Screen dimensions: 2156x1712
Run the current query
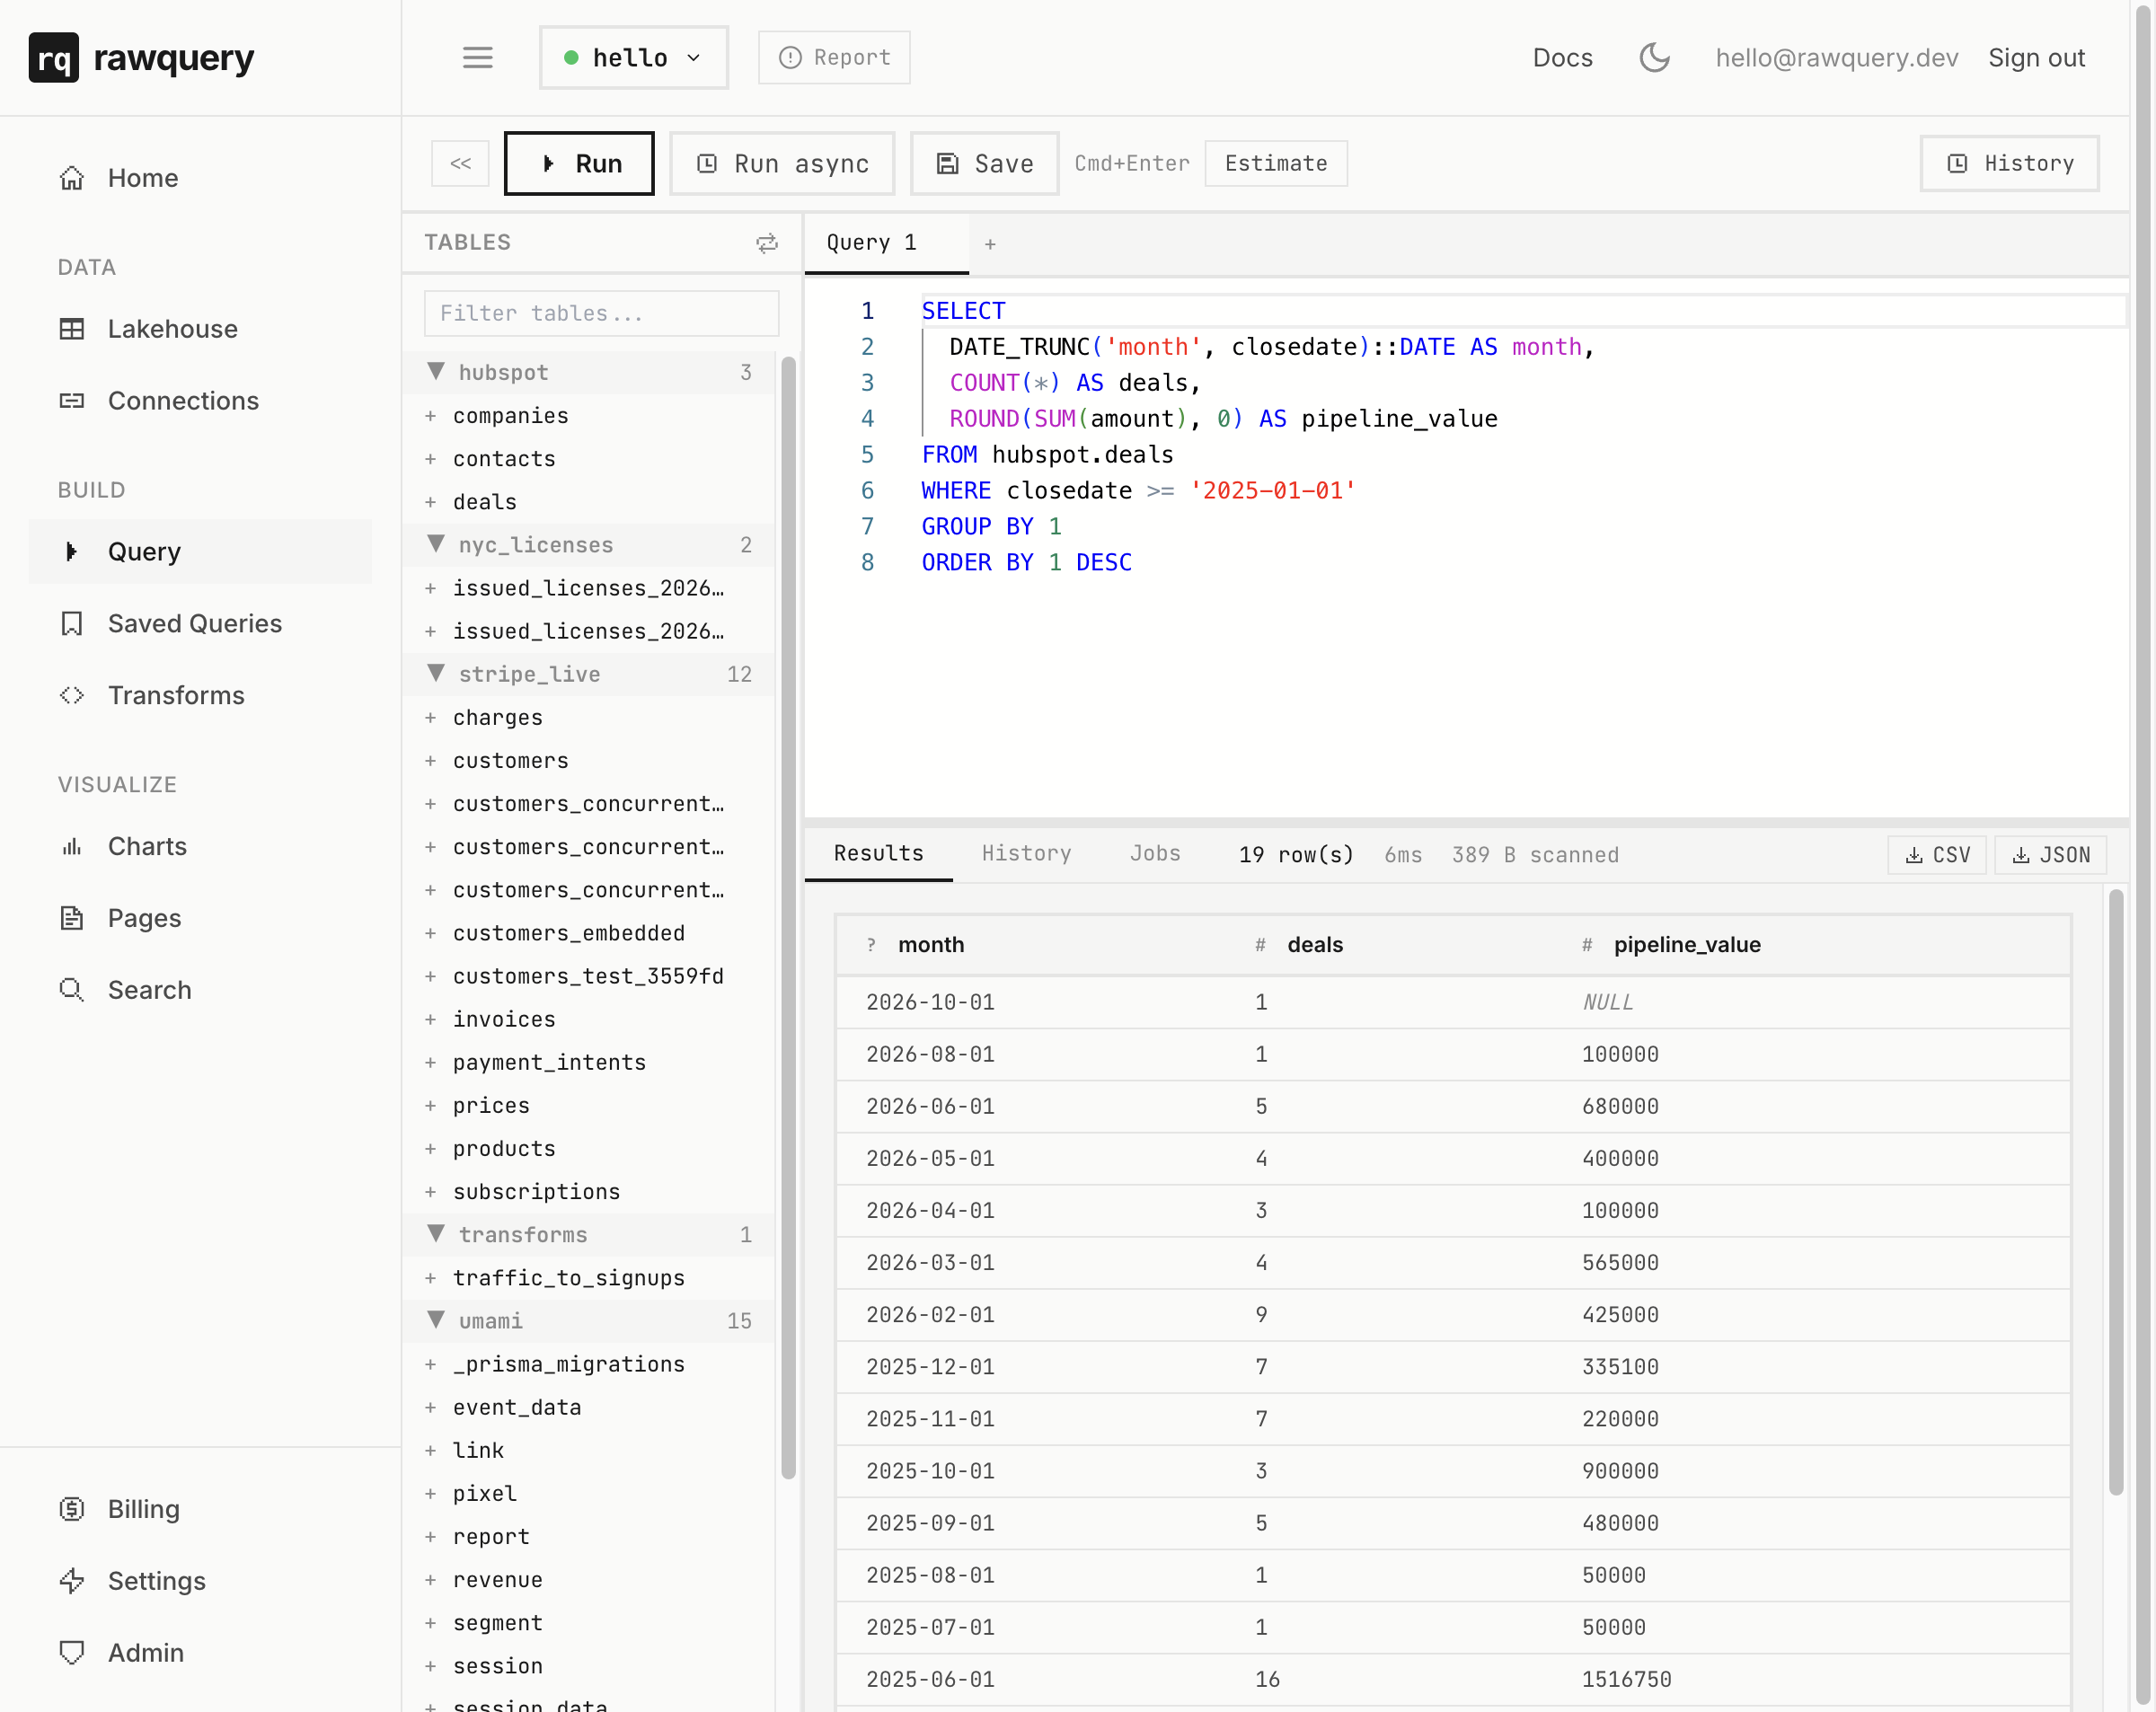(x=578, y=163)
